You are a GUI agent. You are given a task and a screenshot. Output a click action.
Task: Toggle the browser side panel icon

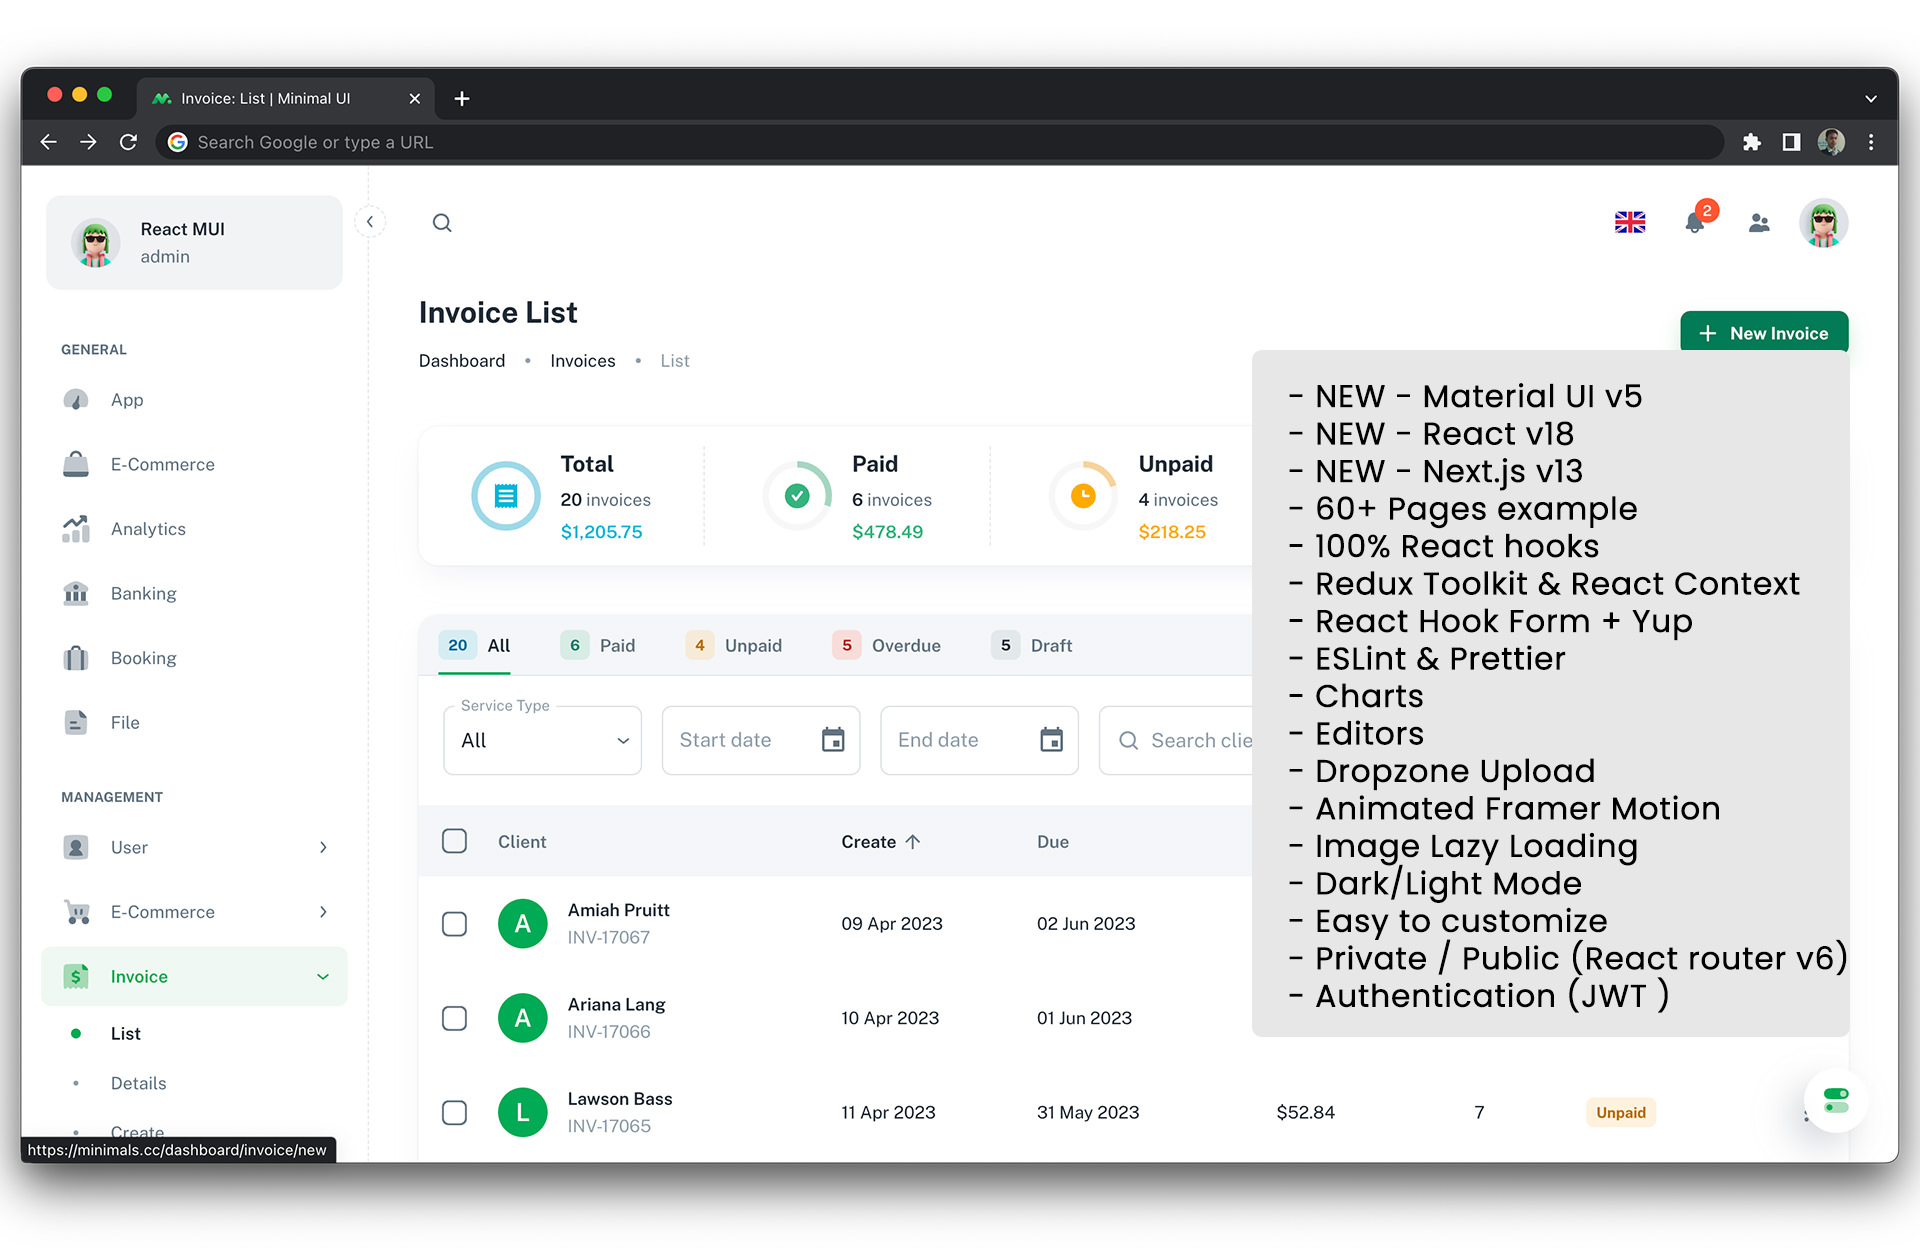1791,142
